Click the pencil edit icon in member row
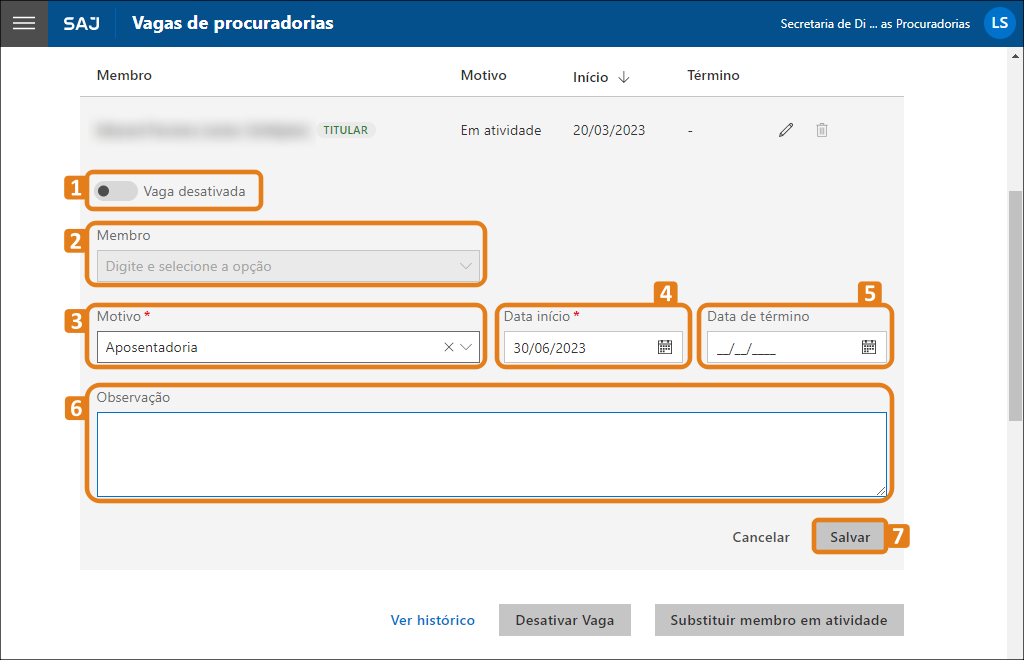1024x660 pixels. pyautogui.click(x=786, y=130)
